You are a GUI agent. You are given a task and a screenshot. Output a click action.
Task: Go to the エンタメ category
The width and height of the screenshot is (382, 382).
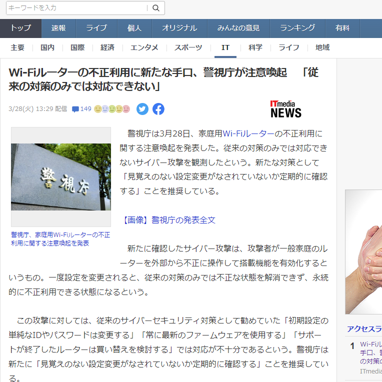click(144, 48)
